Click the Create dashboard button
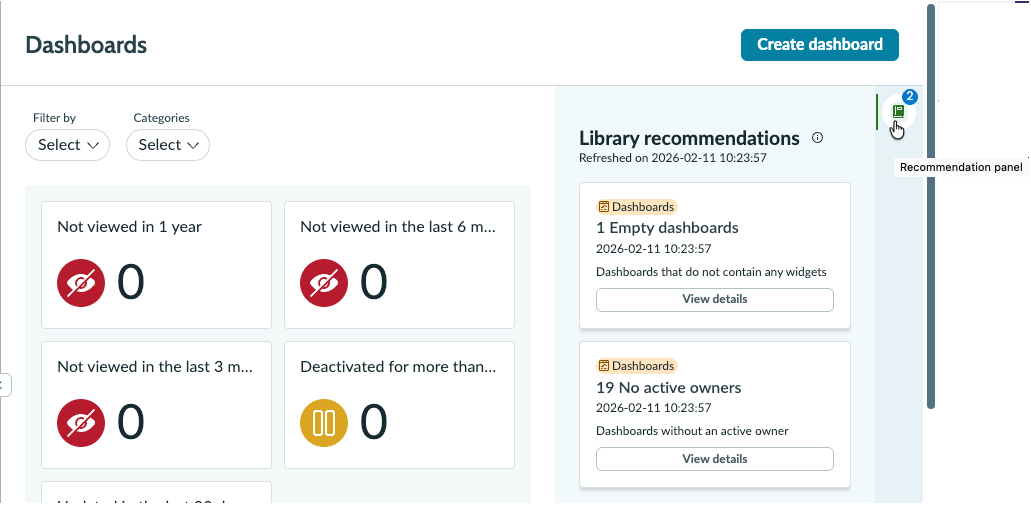 tap(820, 45)
